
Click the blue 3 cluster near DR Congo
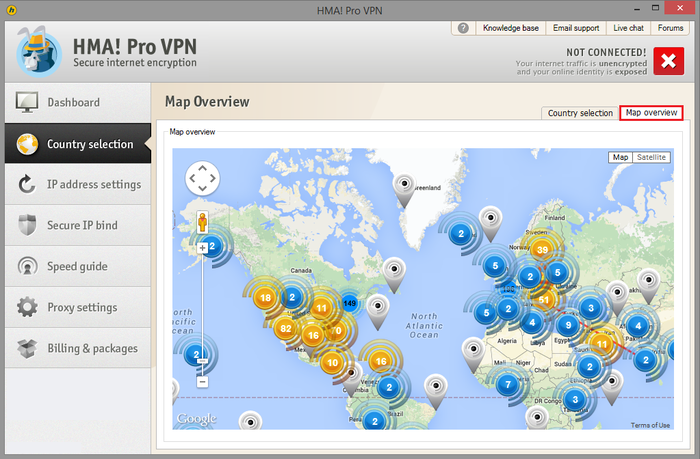575,400
